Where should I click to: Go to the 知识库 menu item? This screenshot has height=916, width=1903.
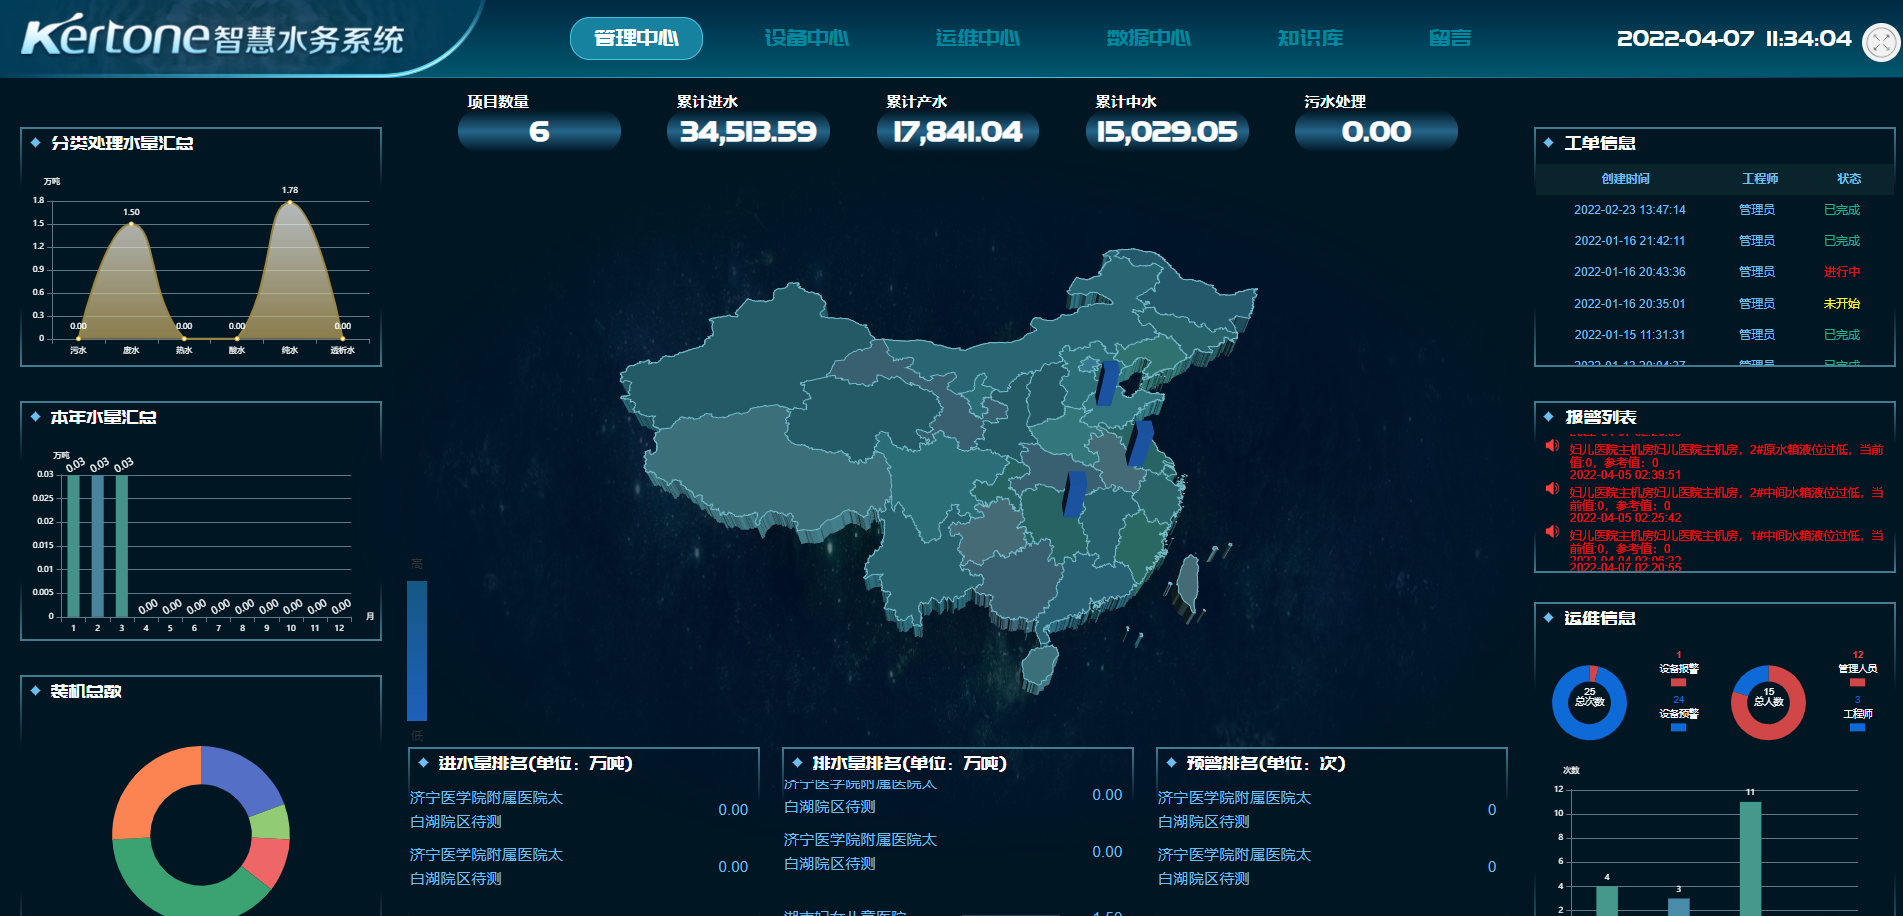point(1310,38)
